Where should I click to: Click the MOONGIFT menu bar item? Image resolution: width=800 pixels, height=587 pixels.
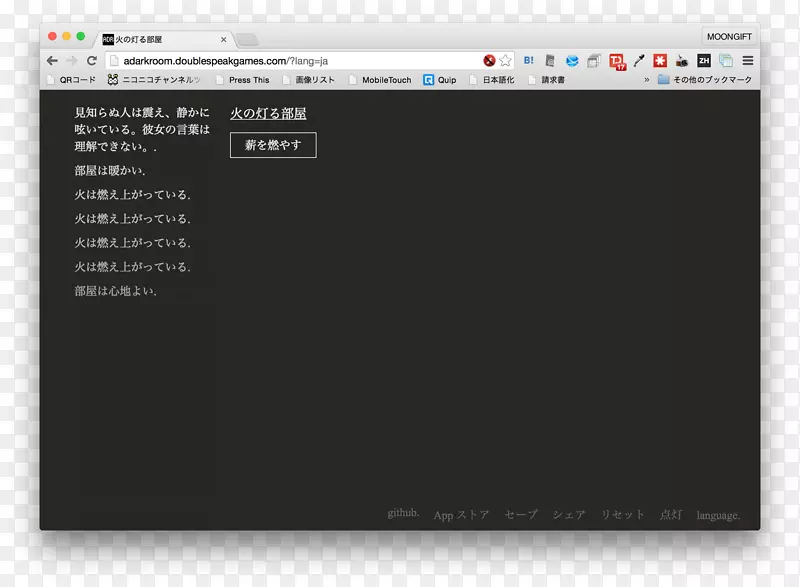730,35
